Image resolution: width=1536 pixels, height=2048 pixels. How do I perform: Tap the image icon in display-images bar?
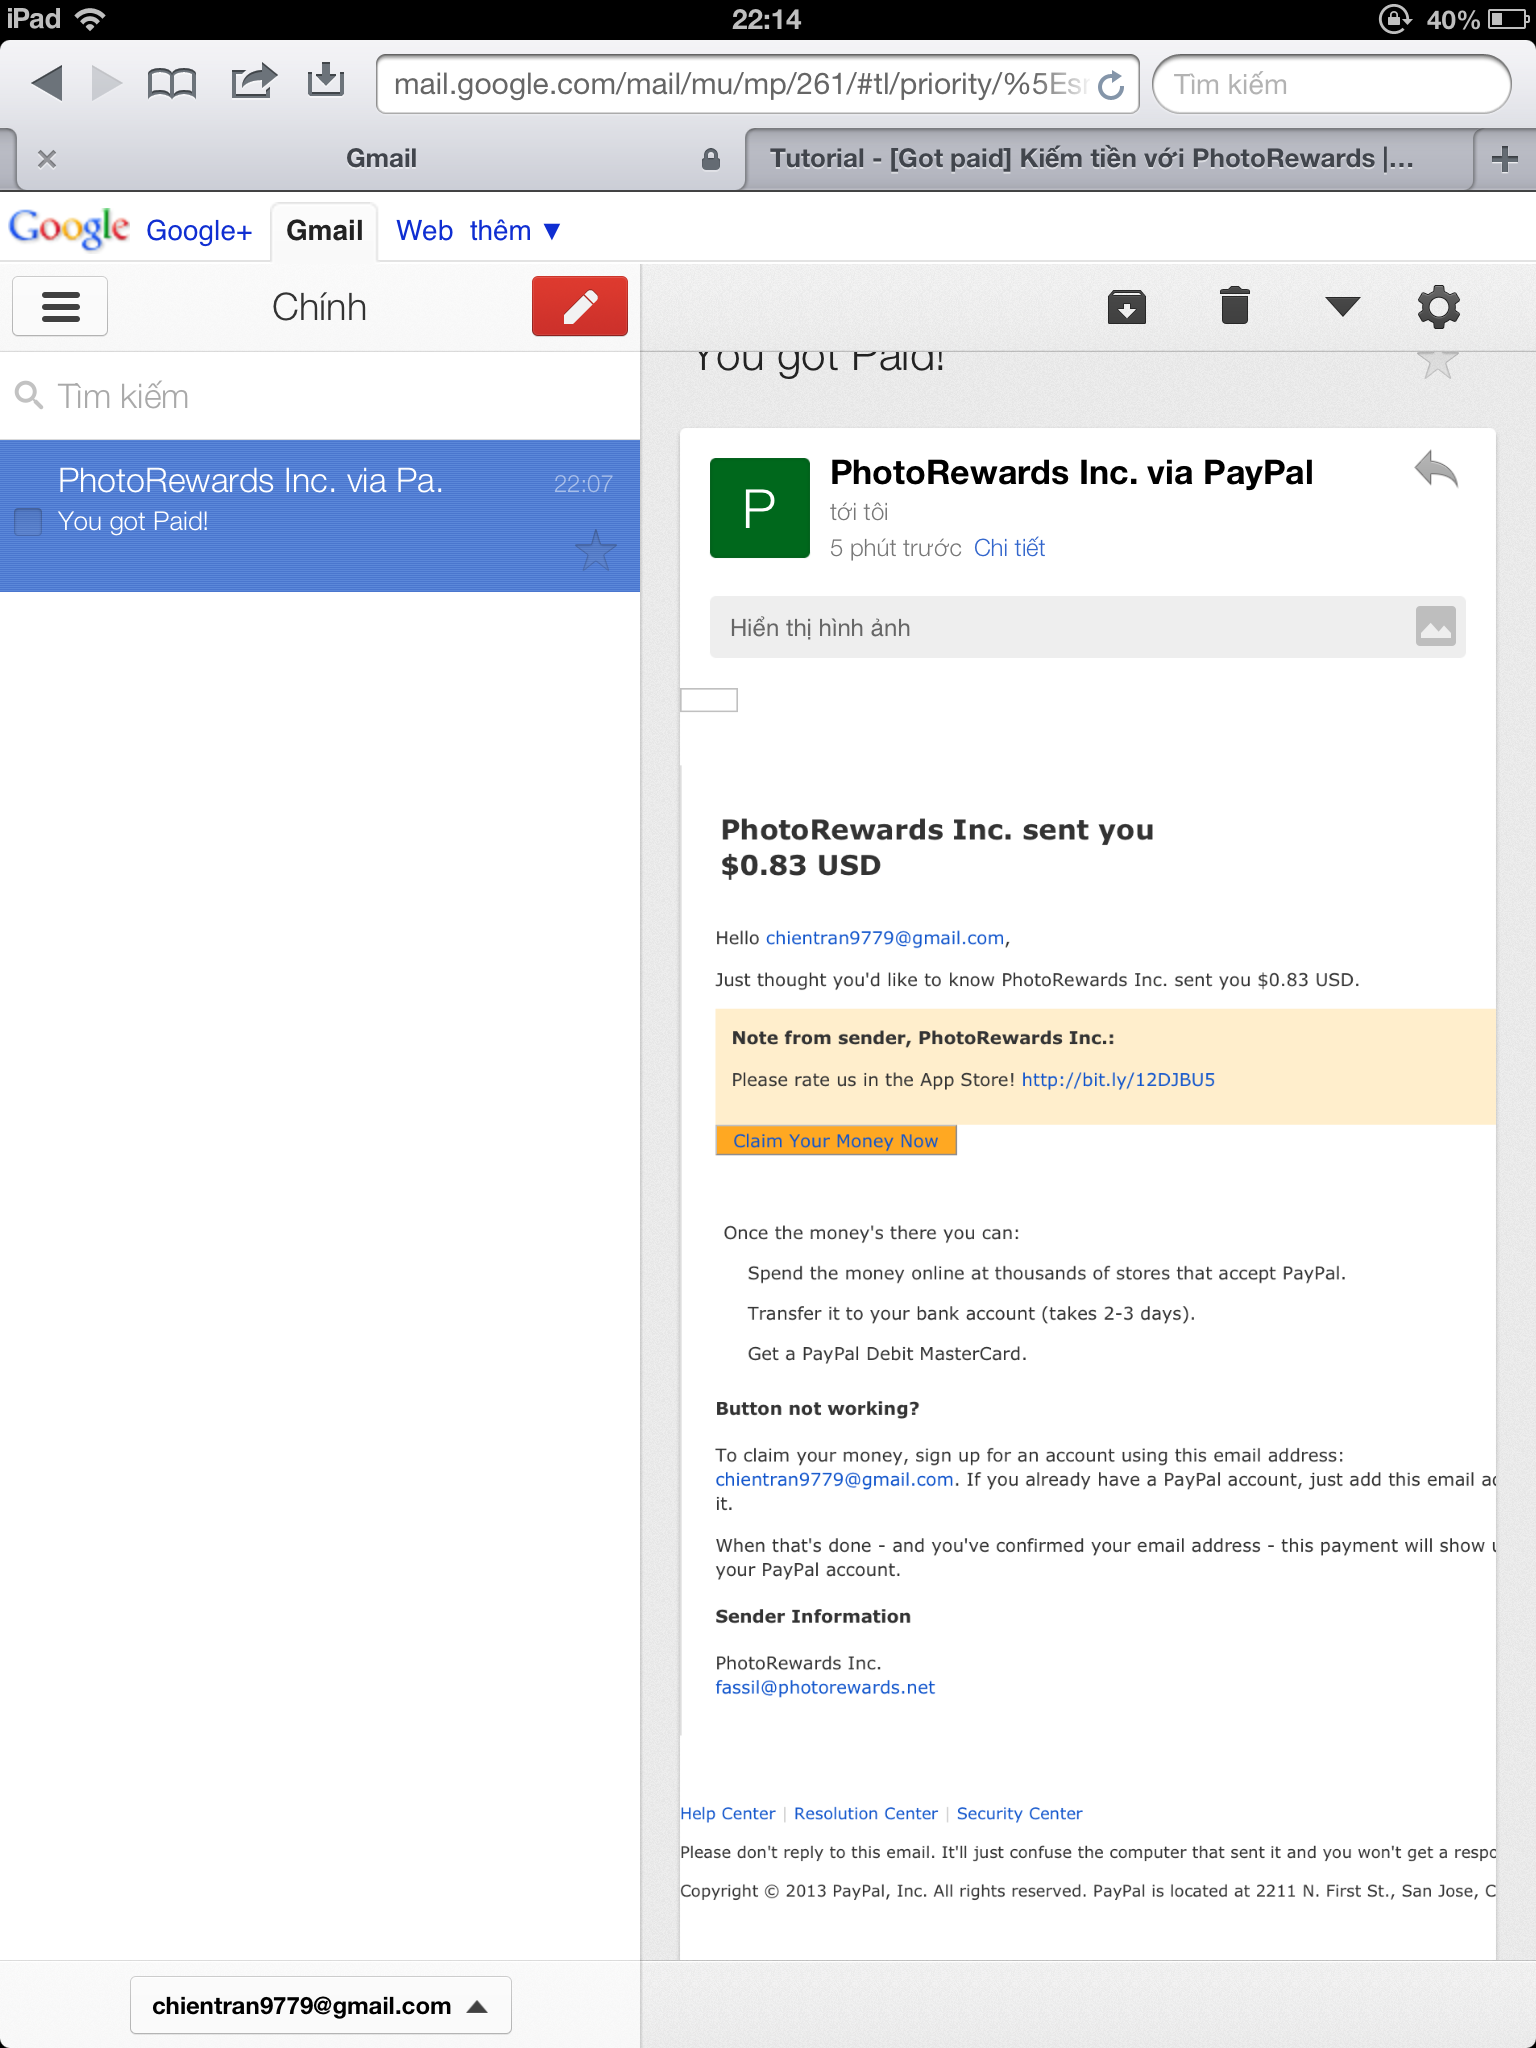tap(1435, 627)
